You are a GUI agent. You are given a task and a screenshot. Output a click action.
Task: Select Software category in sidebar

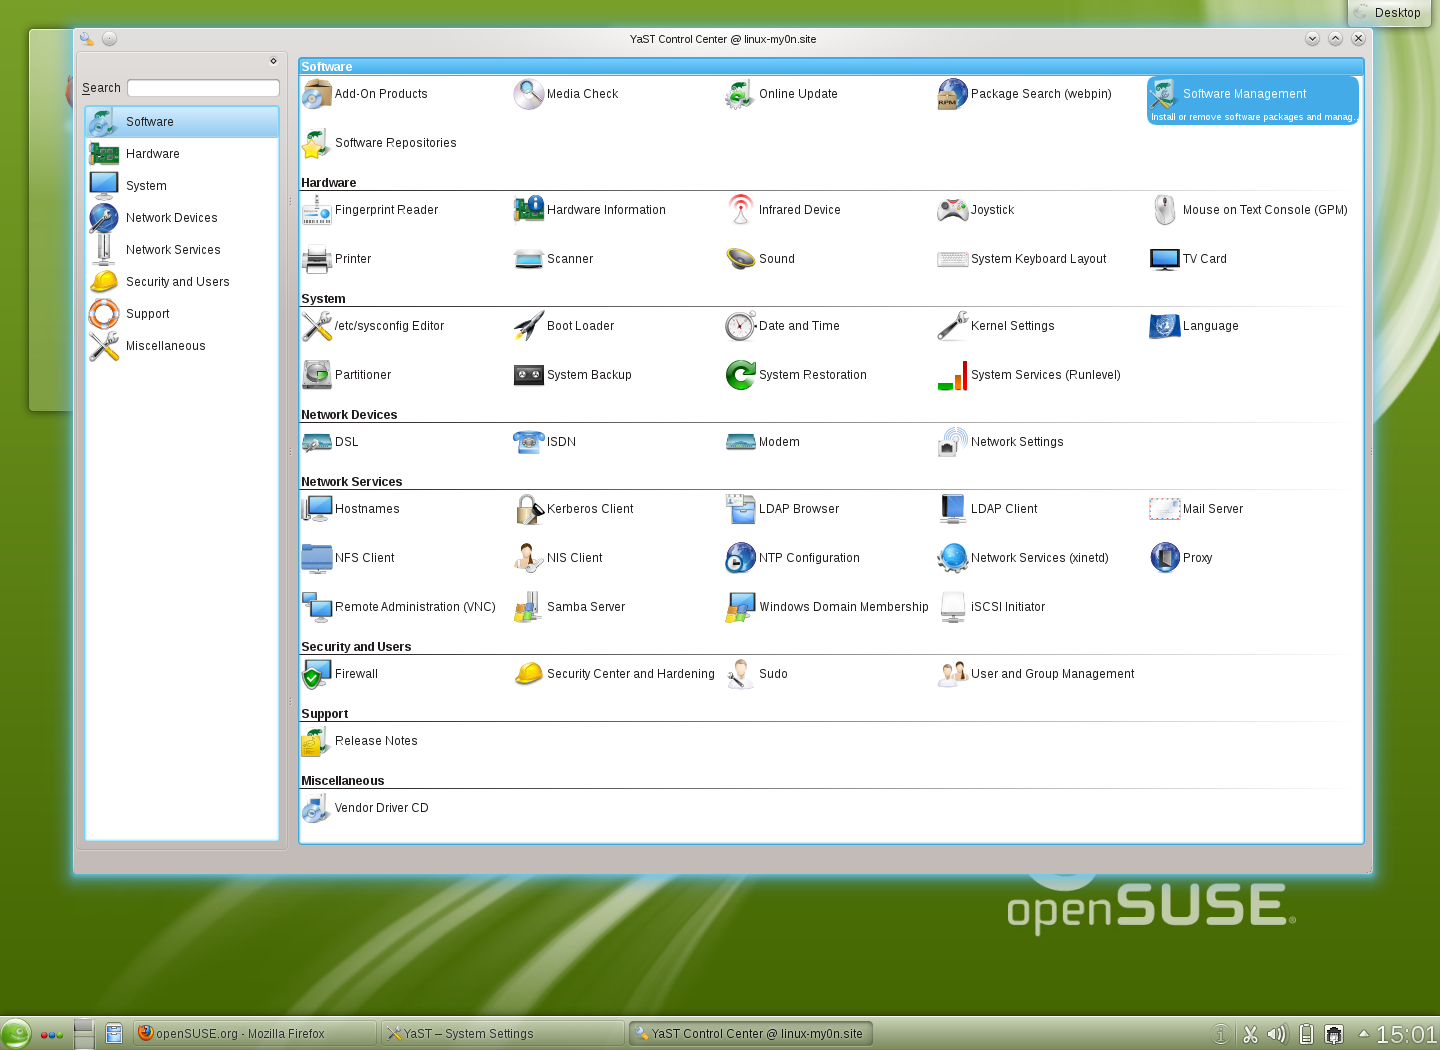coord(182,122)
